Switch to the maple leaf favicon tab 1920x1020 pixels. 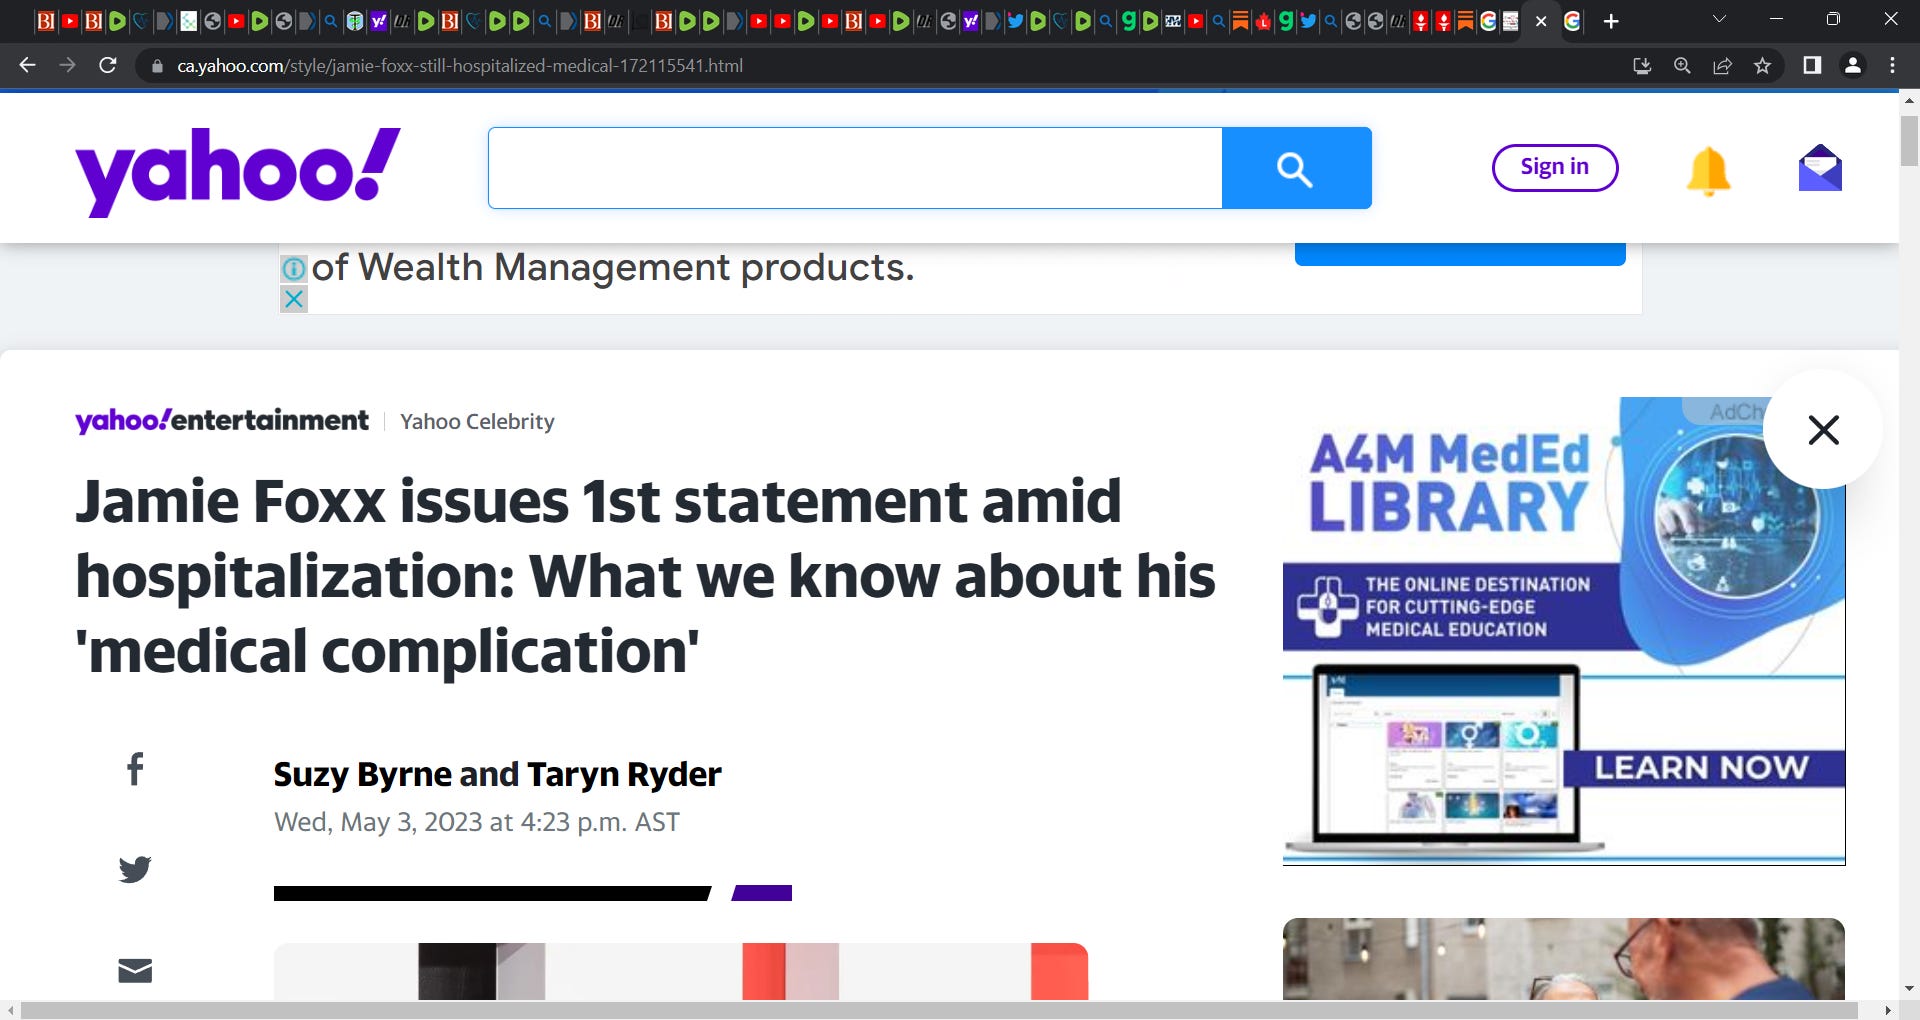pyautogui.click(x=1263, y=21)
